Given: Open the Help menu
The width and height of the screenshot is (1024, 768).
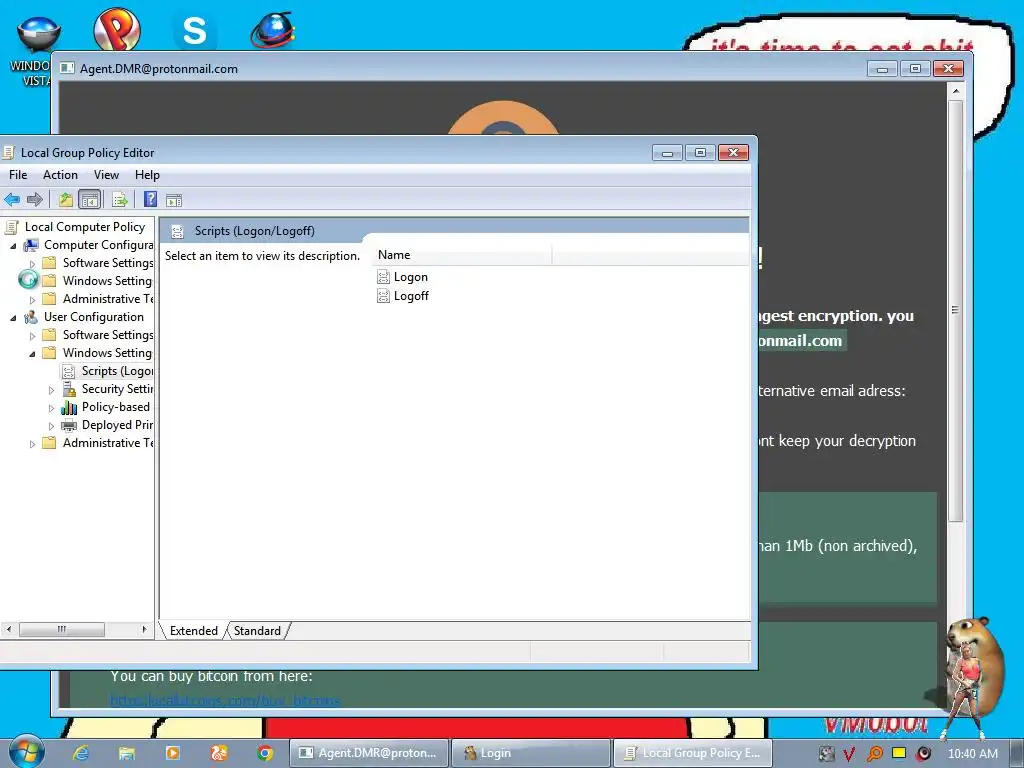Looking at the screenshot, I should [147, 175].
